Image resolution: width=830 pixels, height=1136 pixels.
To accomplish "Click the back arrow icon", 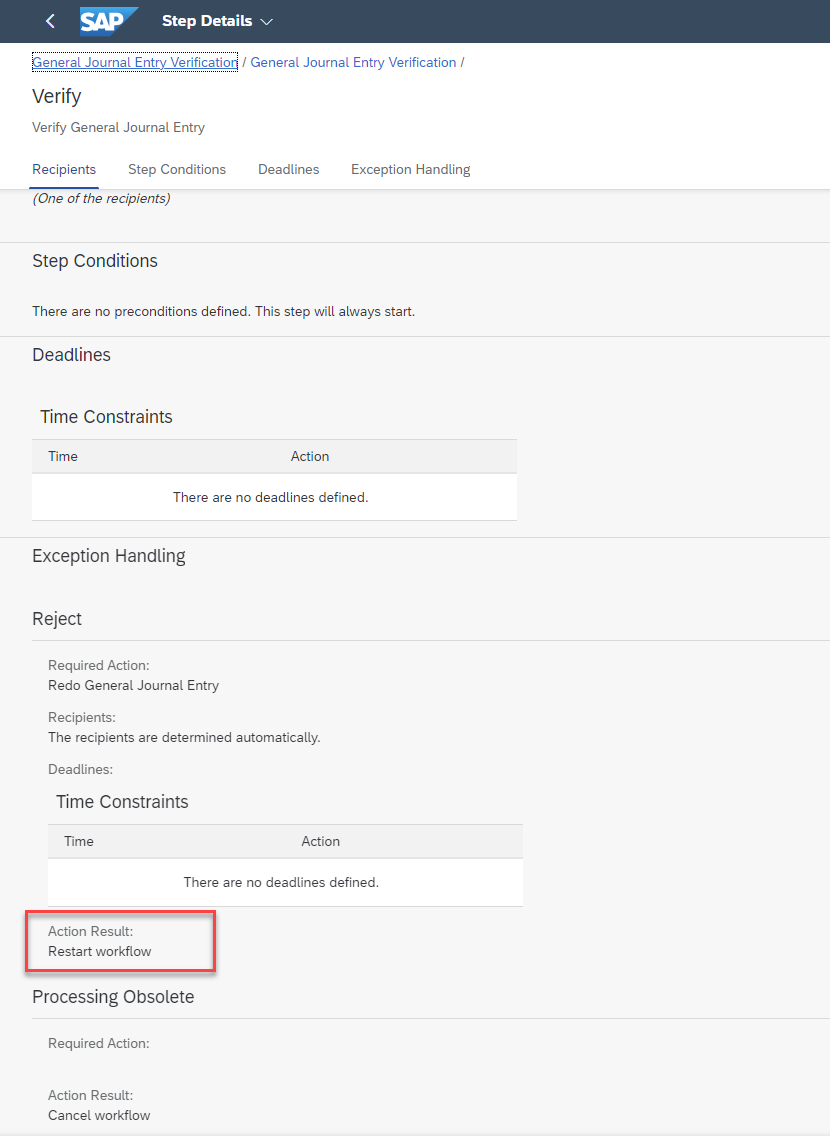I will [50, 21].
